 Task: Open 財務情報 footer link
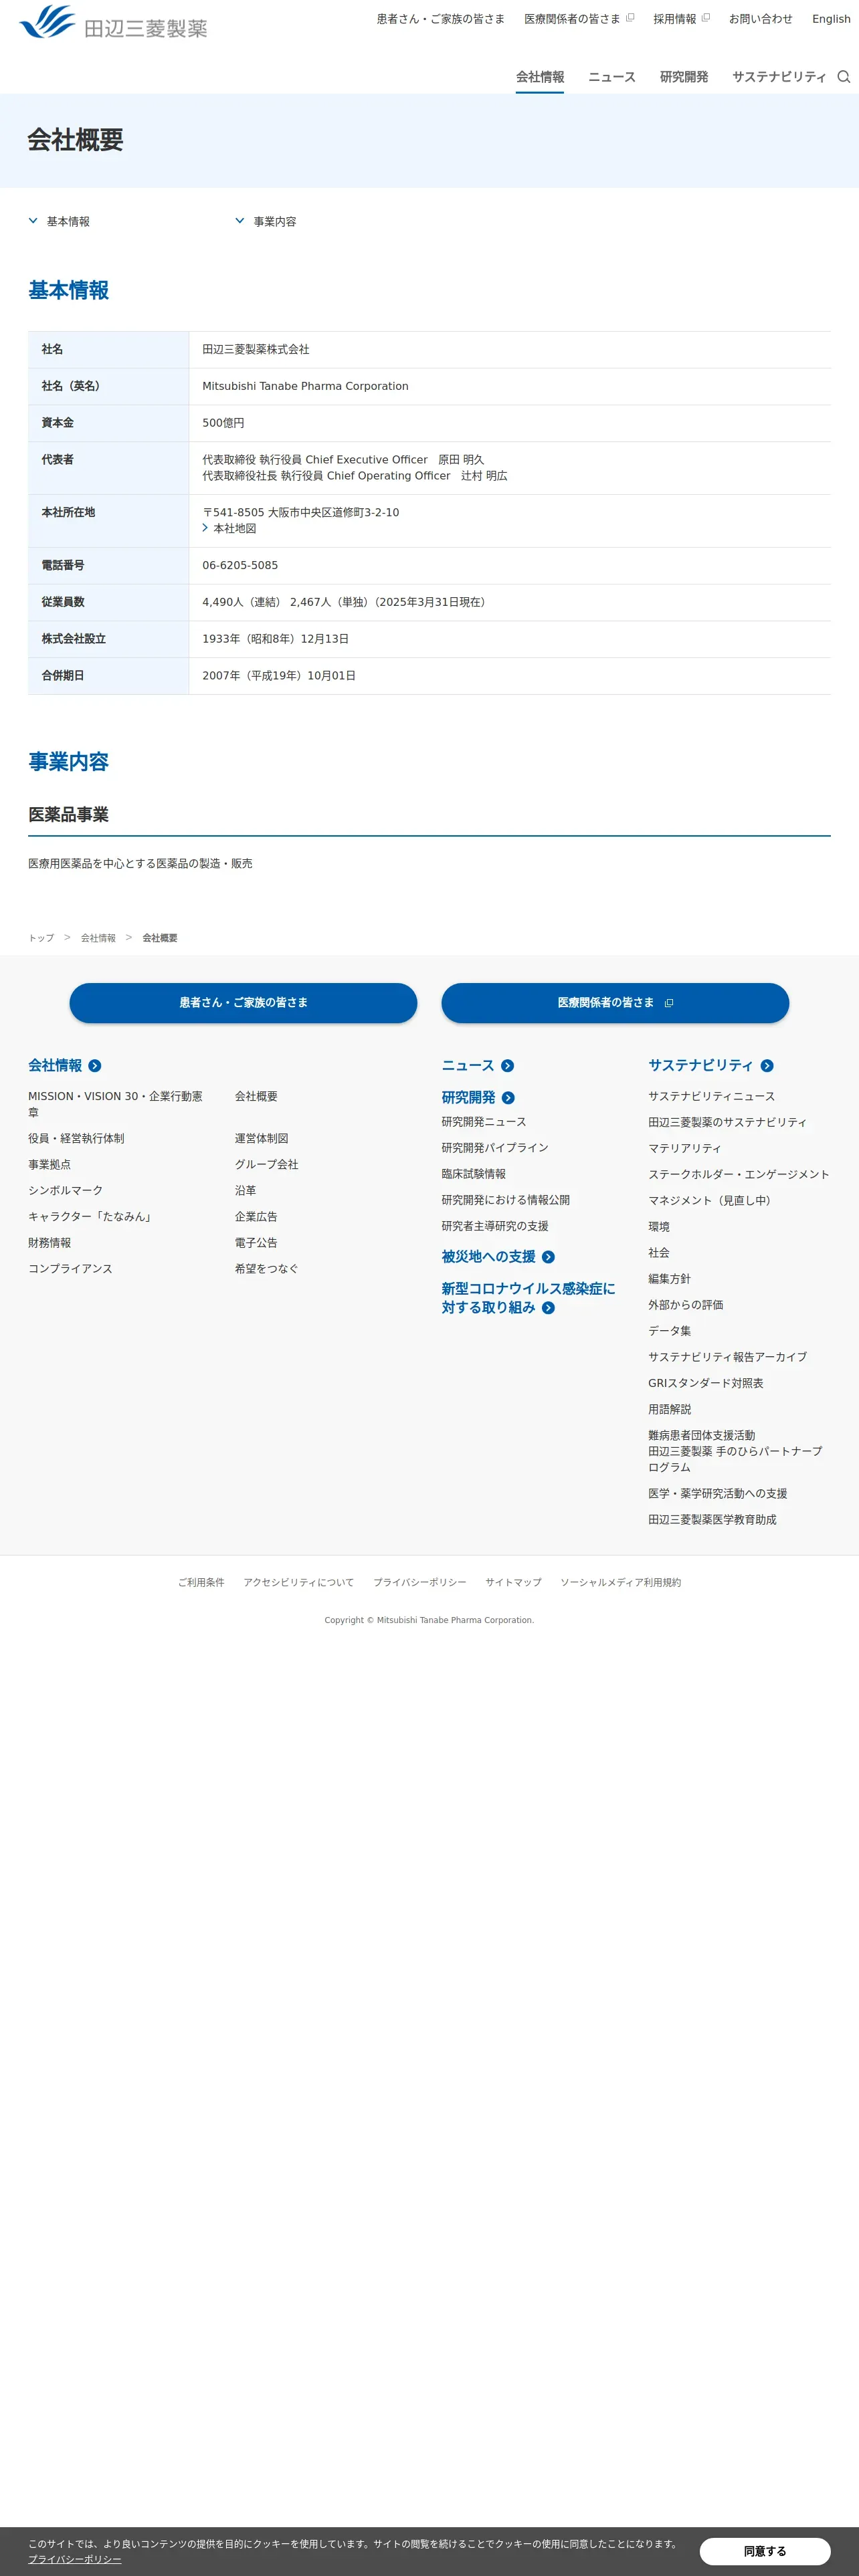point(49,1242)
